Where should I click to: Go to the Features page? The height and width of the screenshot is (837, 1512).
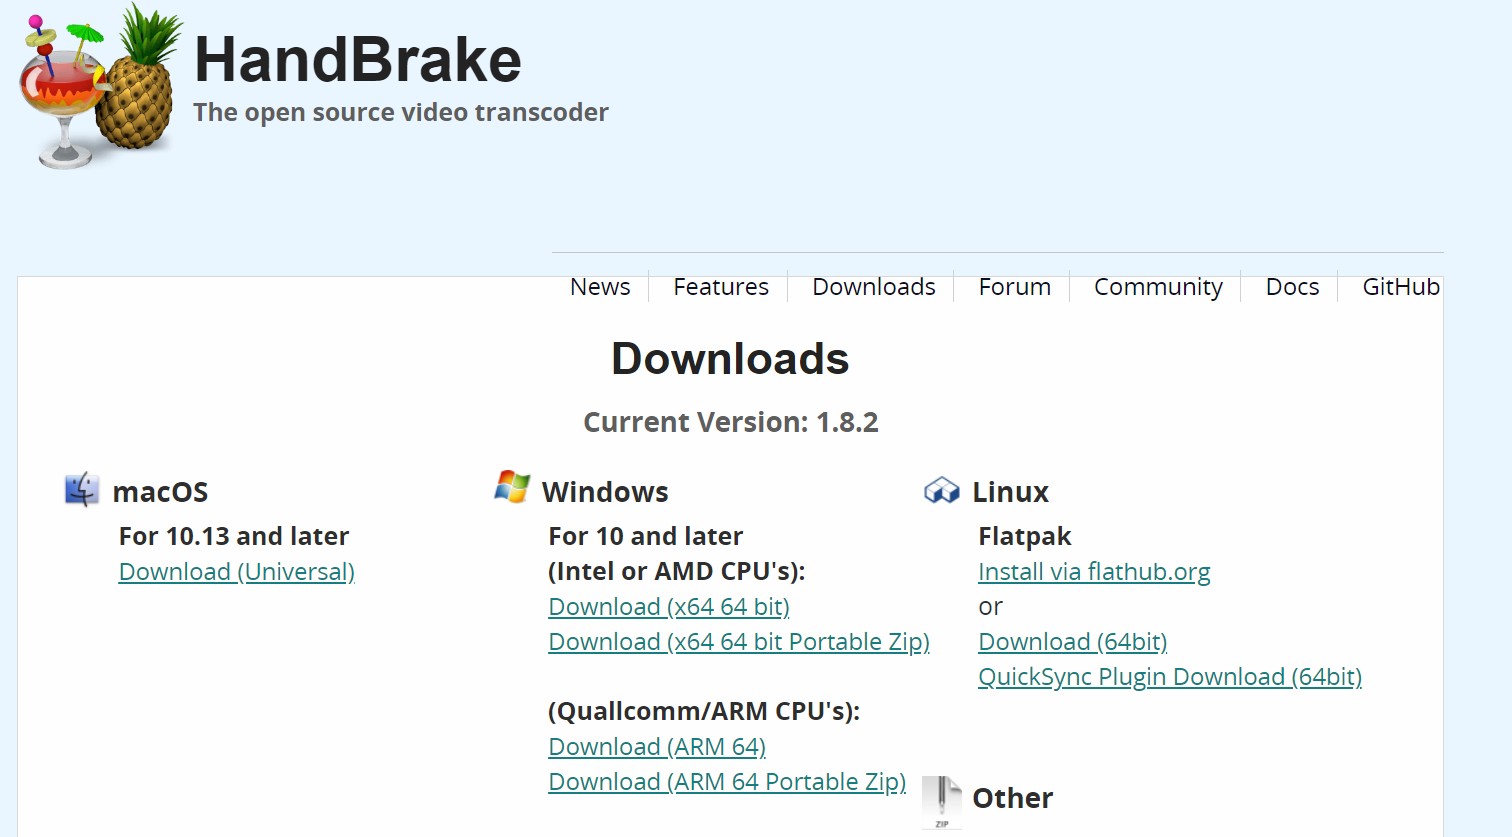coord(721,287)
